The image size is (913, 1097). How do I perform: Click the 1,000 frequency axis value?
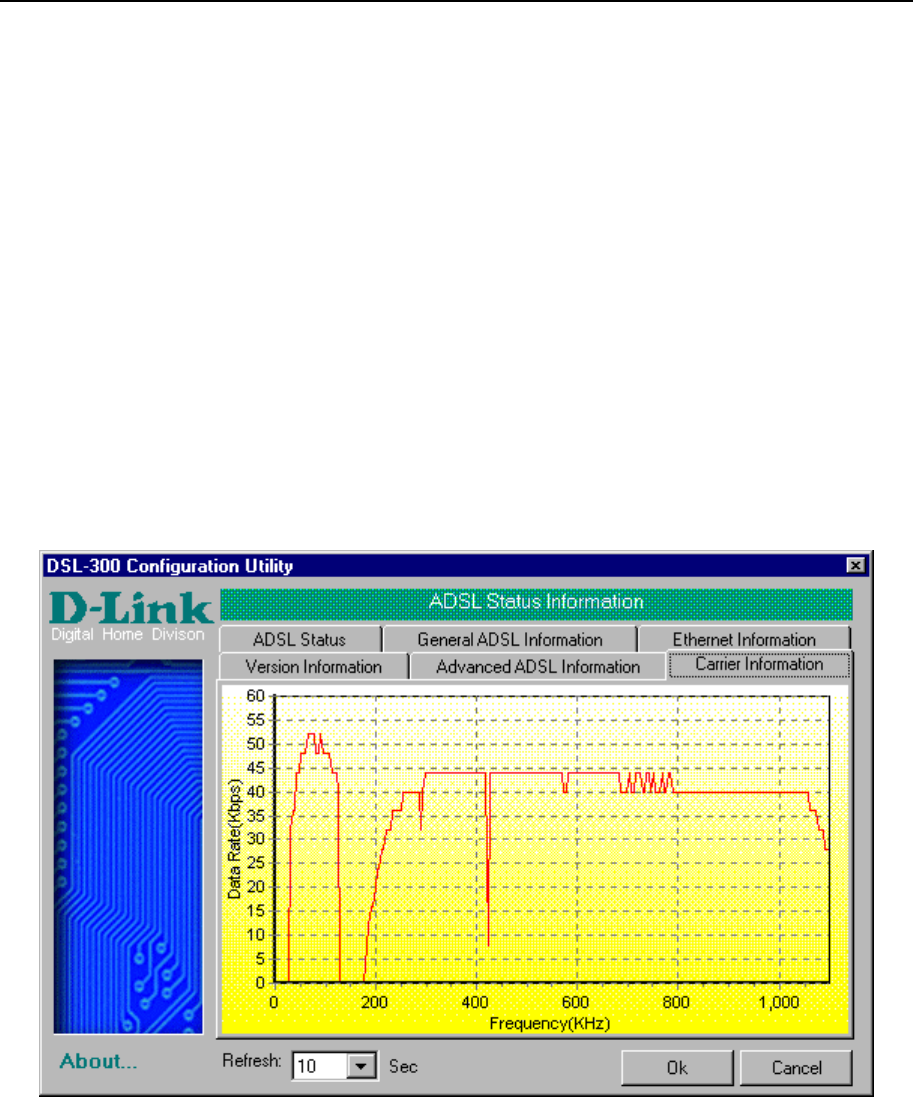click(779, 1003)
